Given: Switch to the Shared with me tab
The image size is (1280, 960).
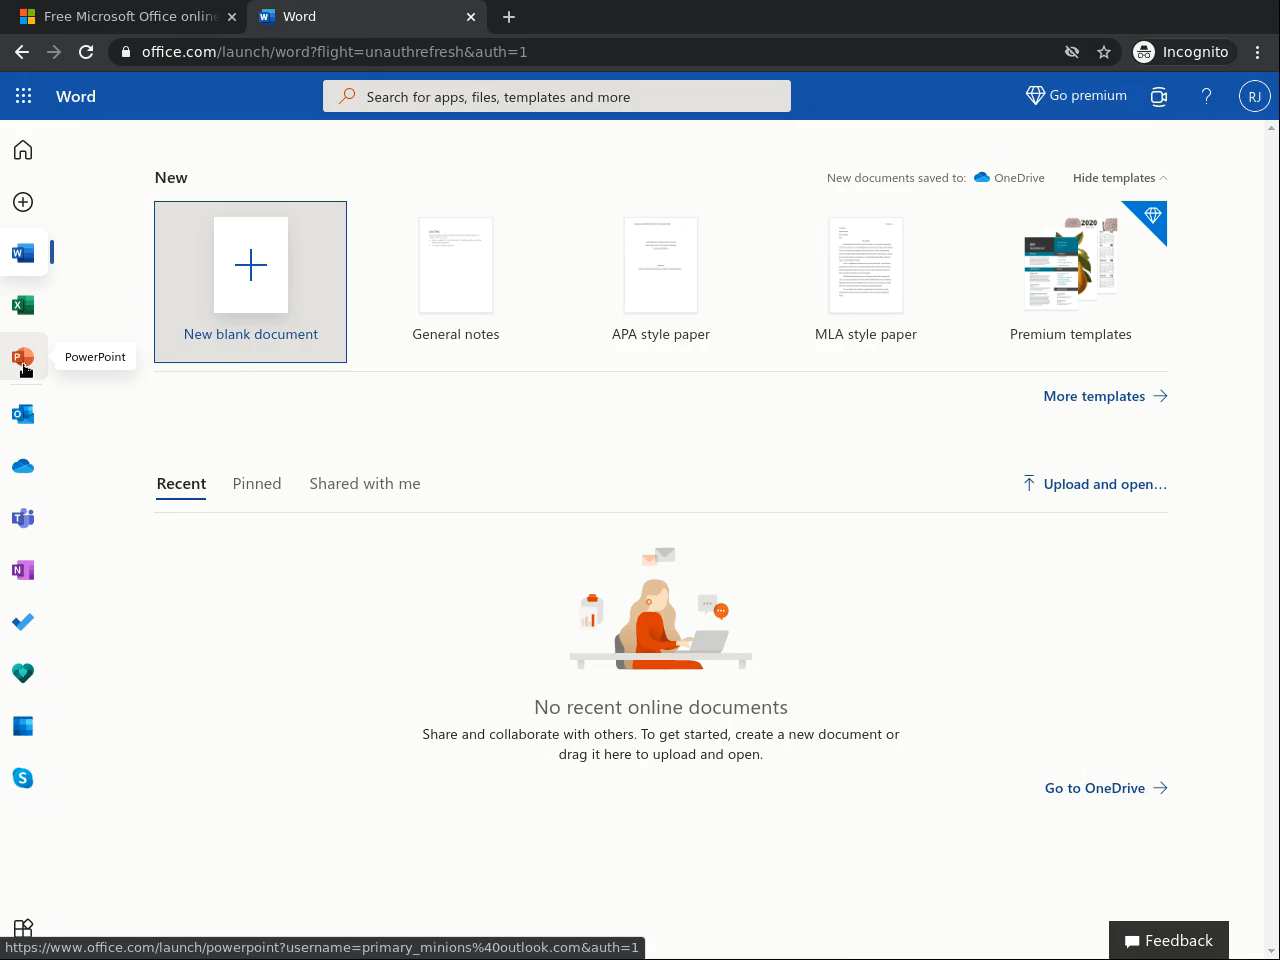Looking at the screenshot, I should (365, 484).
